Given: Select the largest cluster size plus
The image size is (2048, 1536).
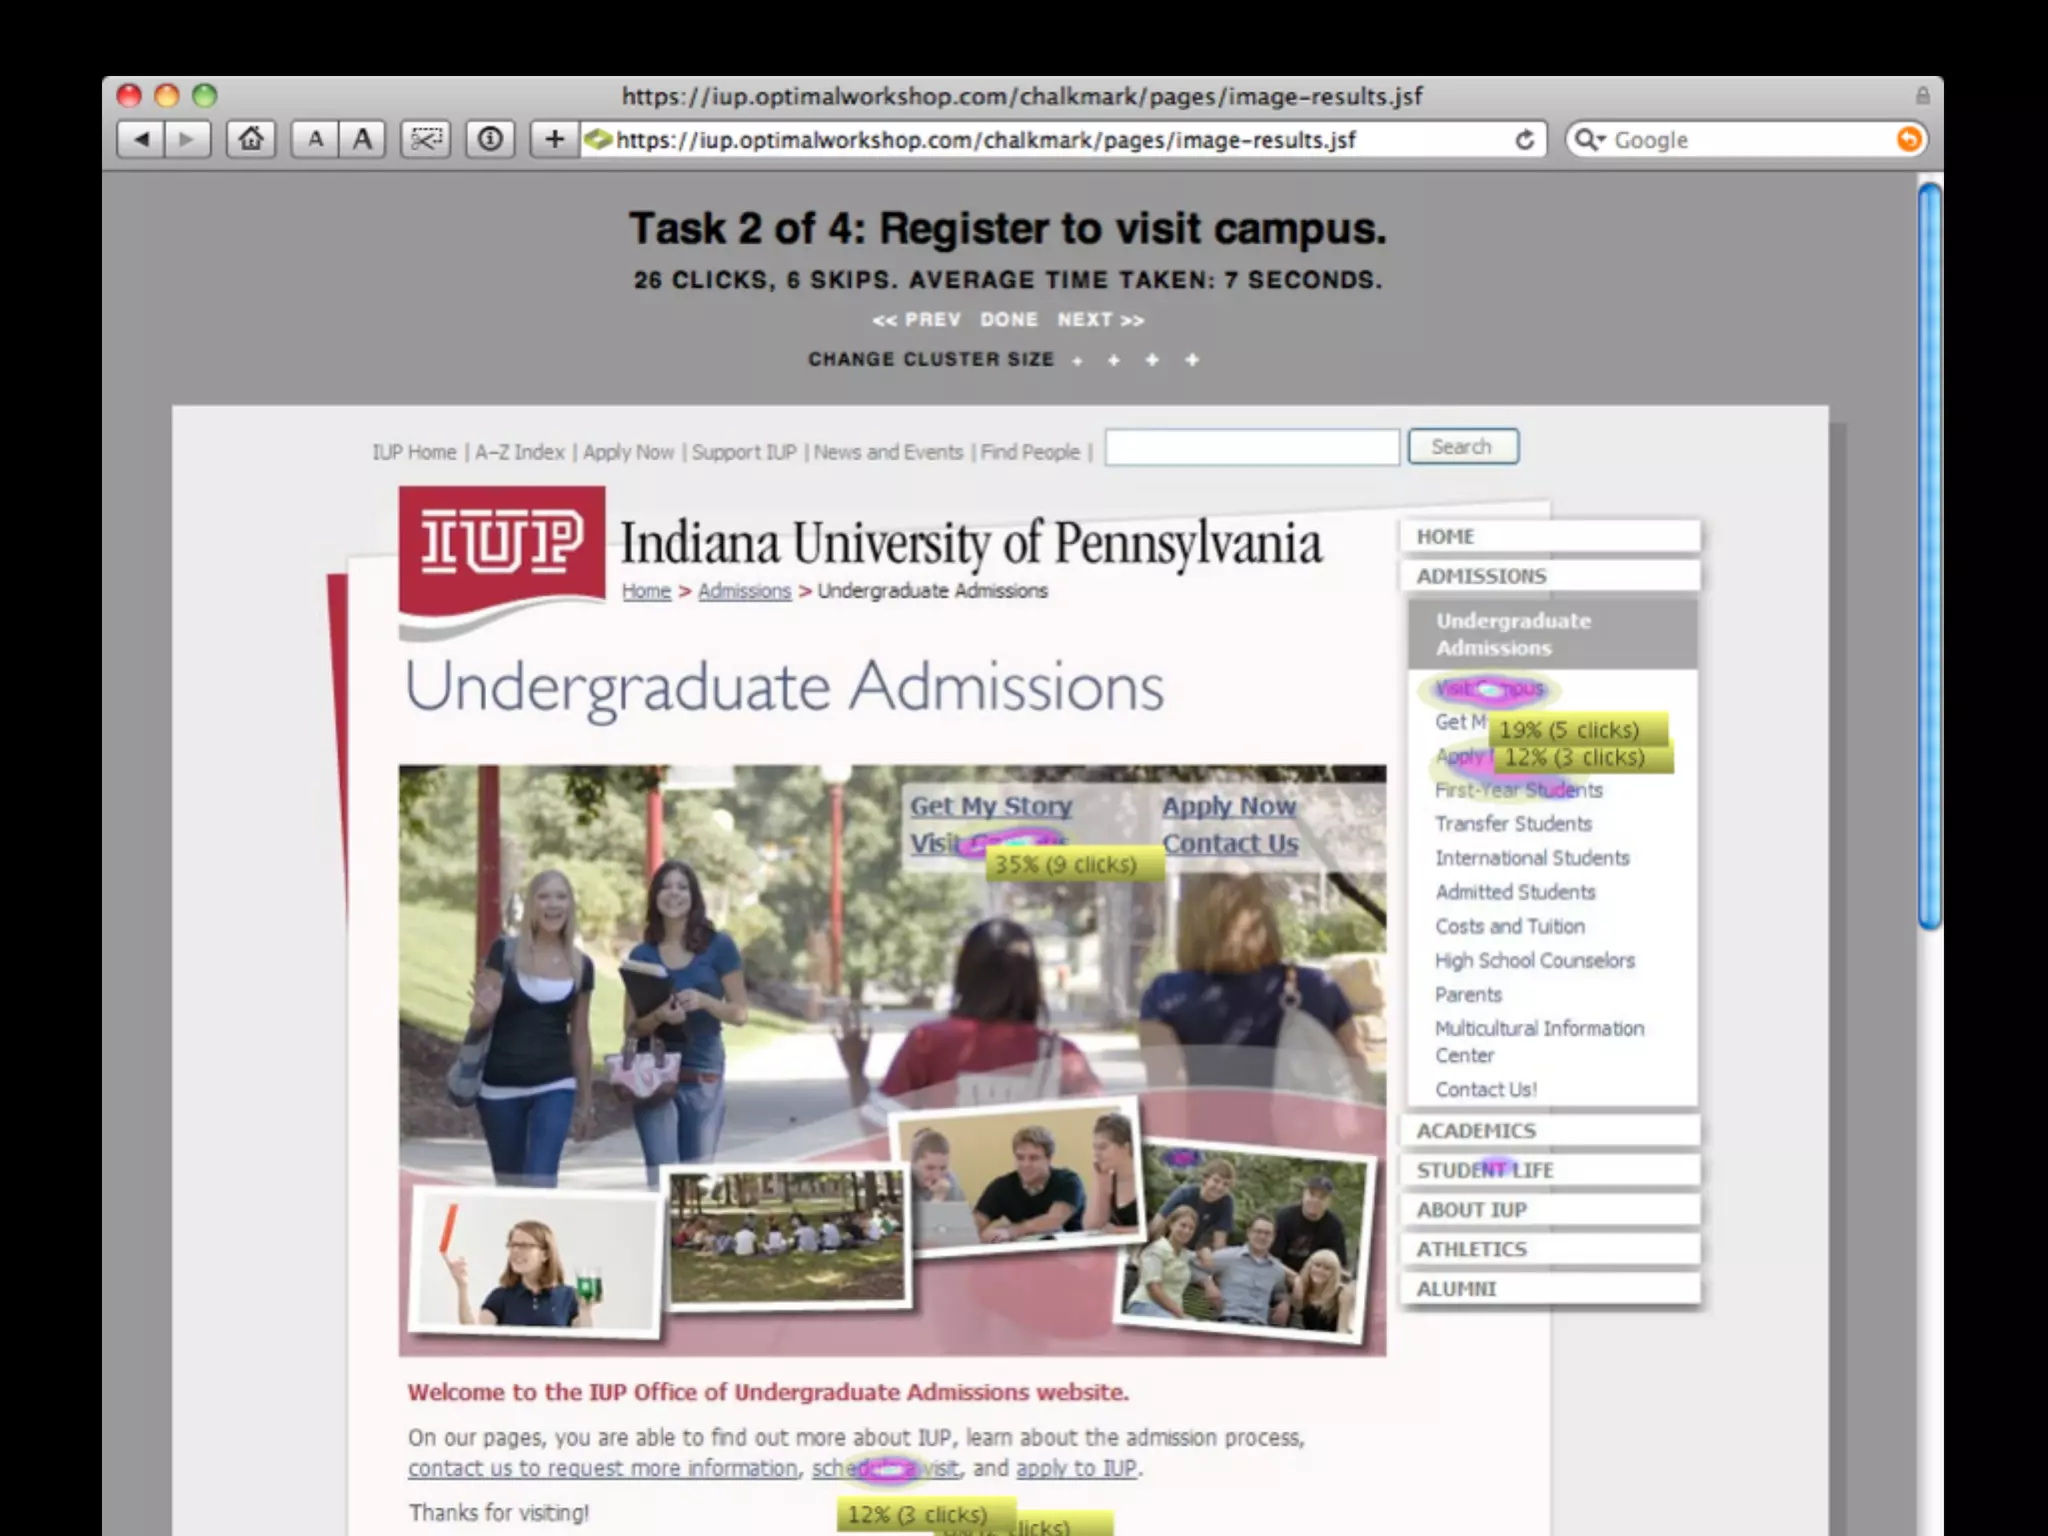Looking at the screenshot, I should pyautogui.click(x=1192, y=360).
